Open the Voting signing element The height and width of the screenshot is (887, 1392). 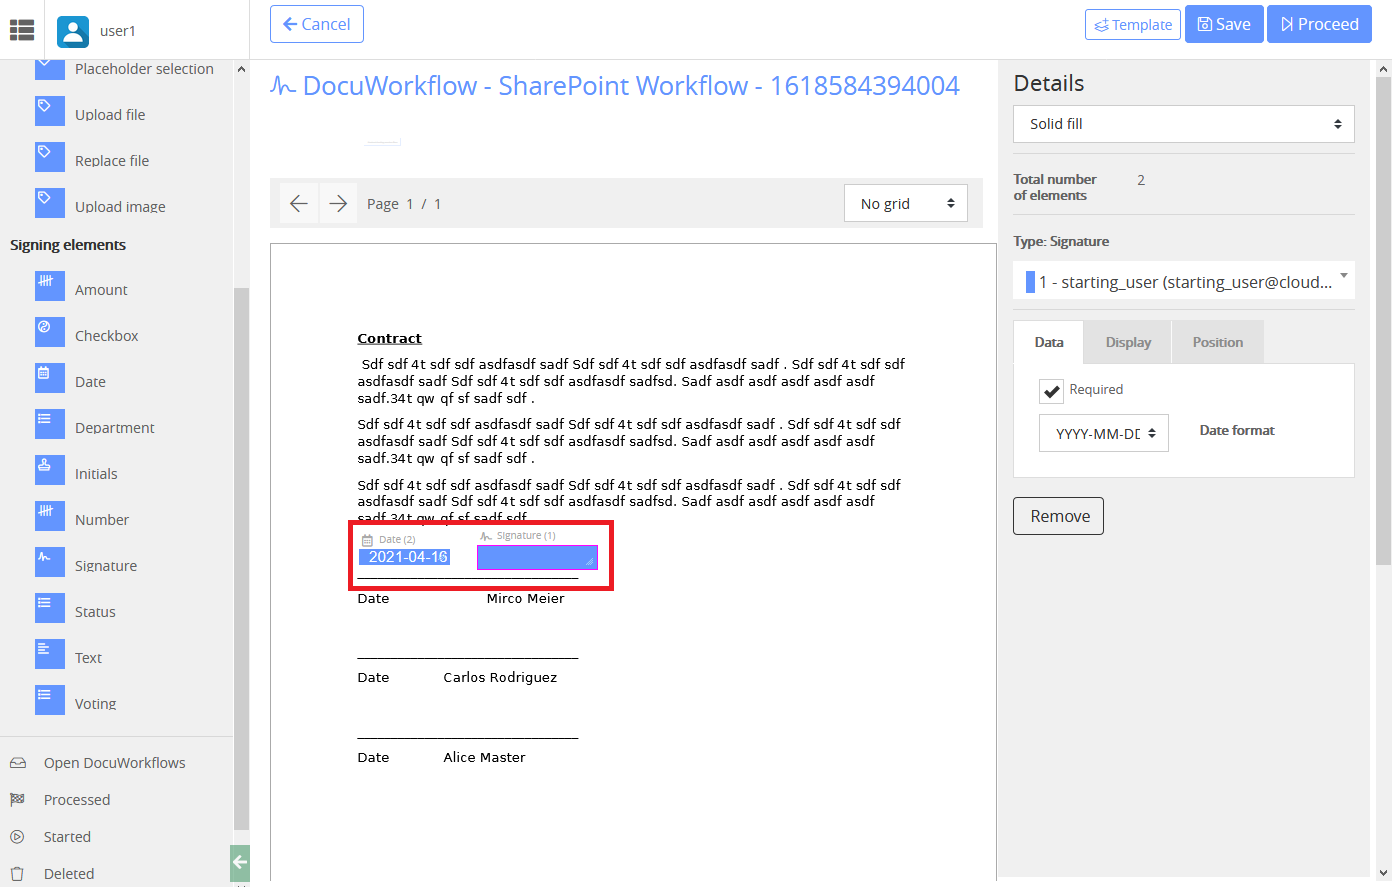click(94, 703)
